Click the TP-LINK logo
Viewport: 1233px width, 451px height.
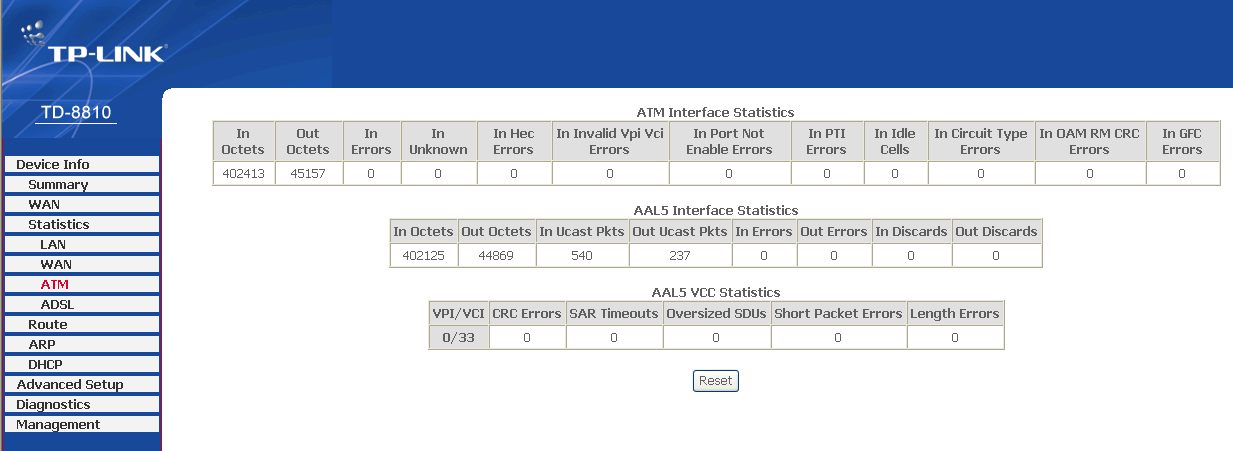point(92,47)
